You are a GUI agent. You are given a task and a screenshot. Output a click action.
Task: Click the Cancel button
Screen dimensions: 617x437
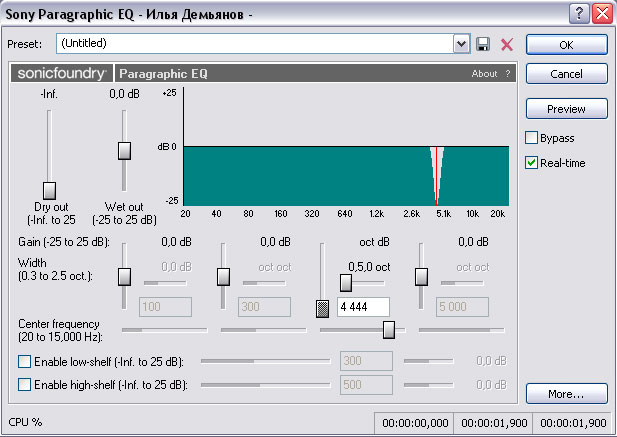567,74
